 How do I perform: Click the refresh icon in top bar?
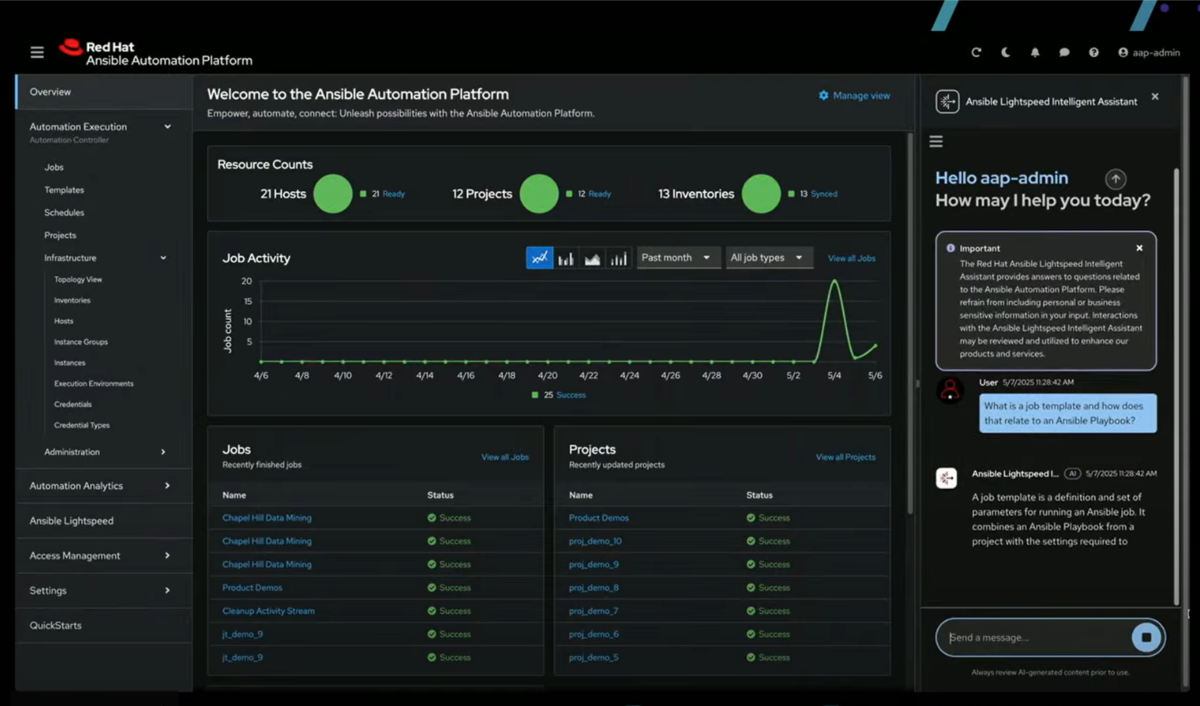[x=976, y=53]
